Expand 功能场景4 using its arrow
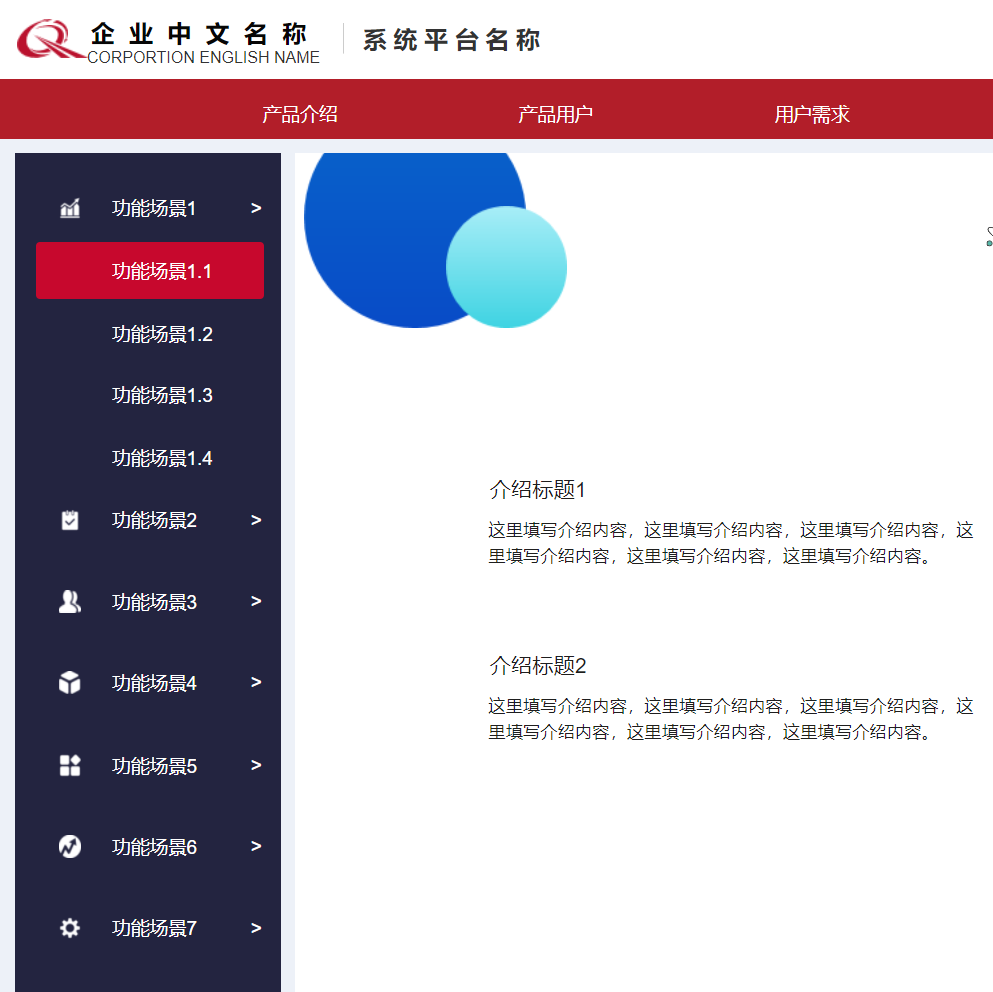The image size is (993, 992). pyautogui.click(x=256, y=683)
